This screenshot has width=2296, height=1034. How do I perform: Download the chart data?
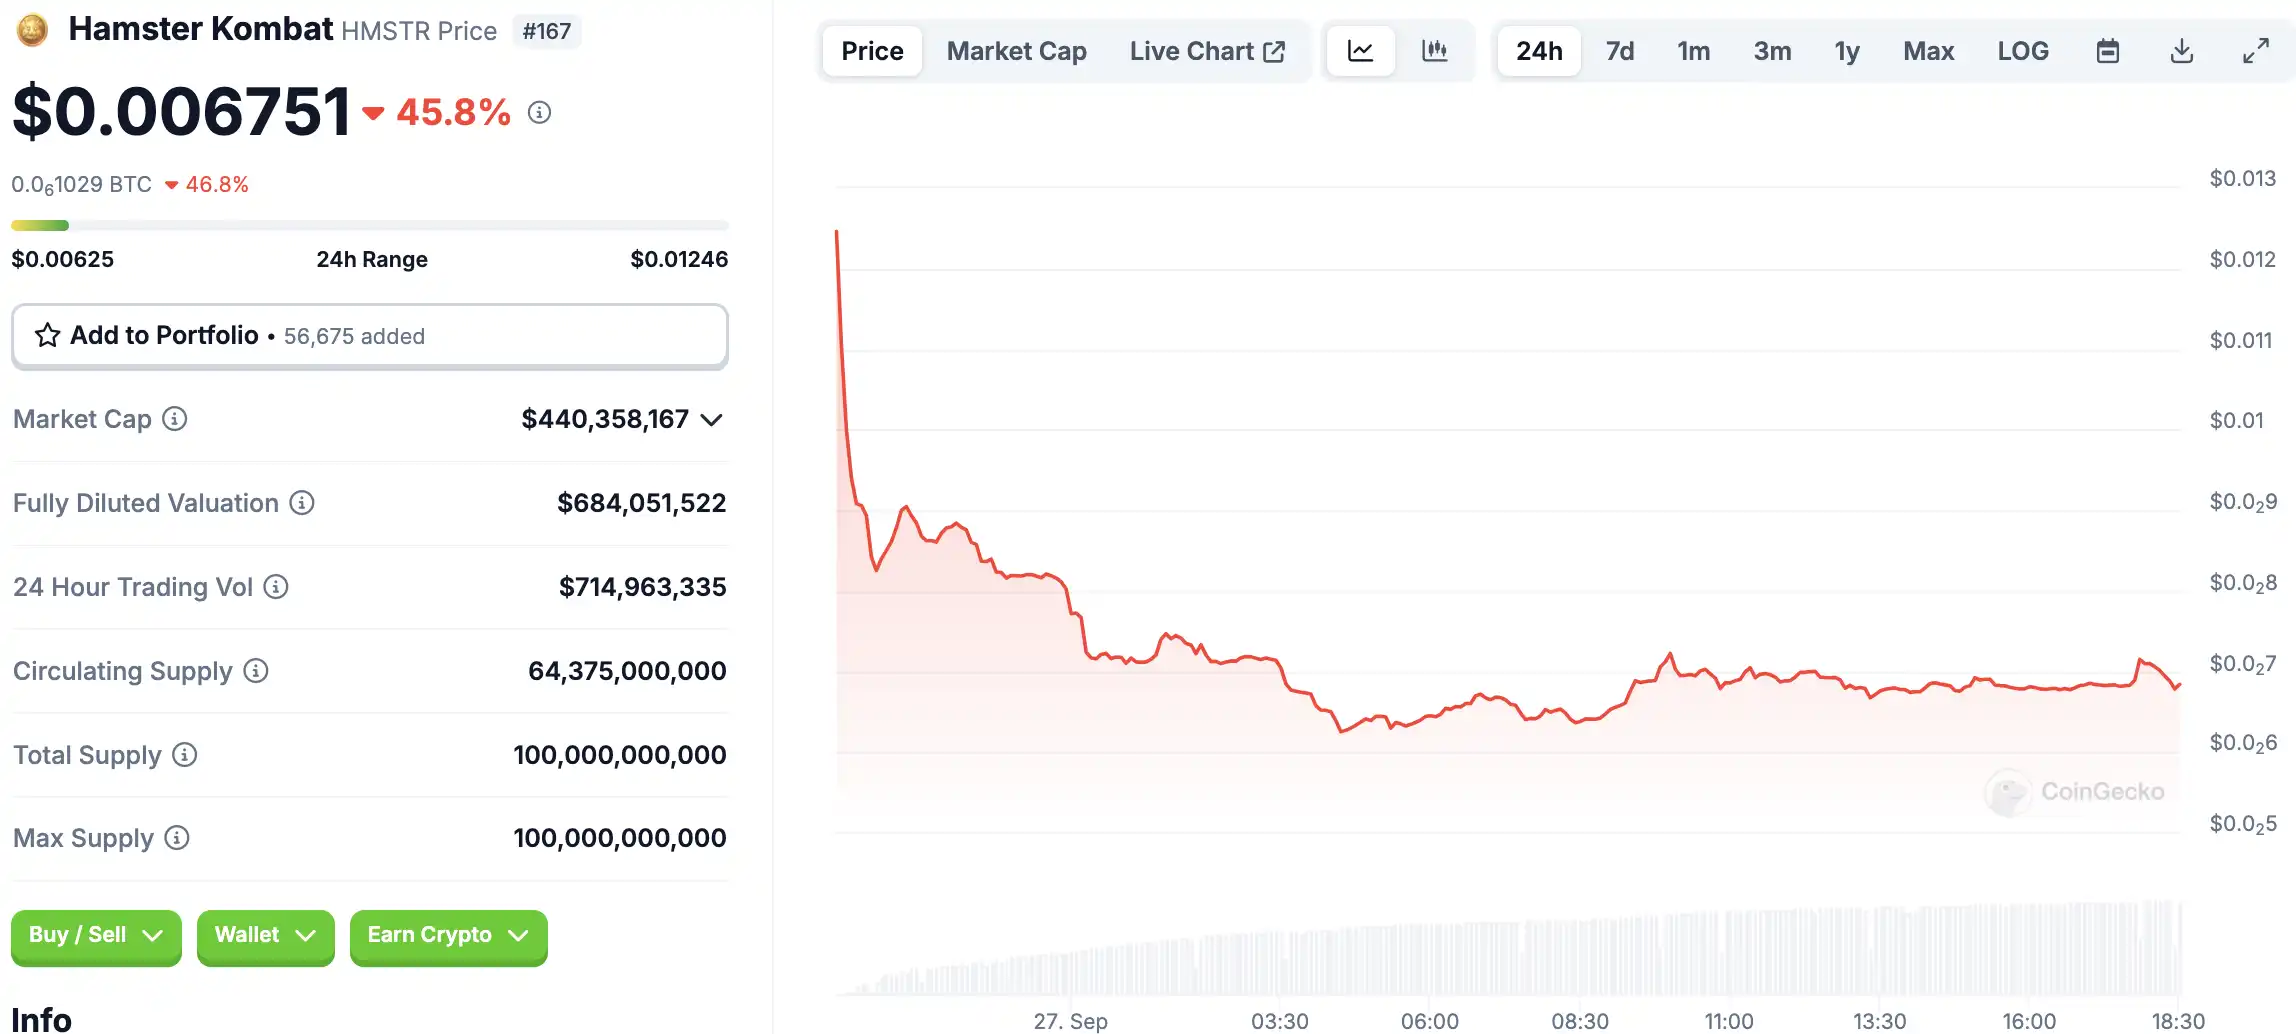pos(2182,51)
